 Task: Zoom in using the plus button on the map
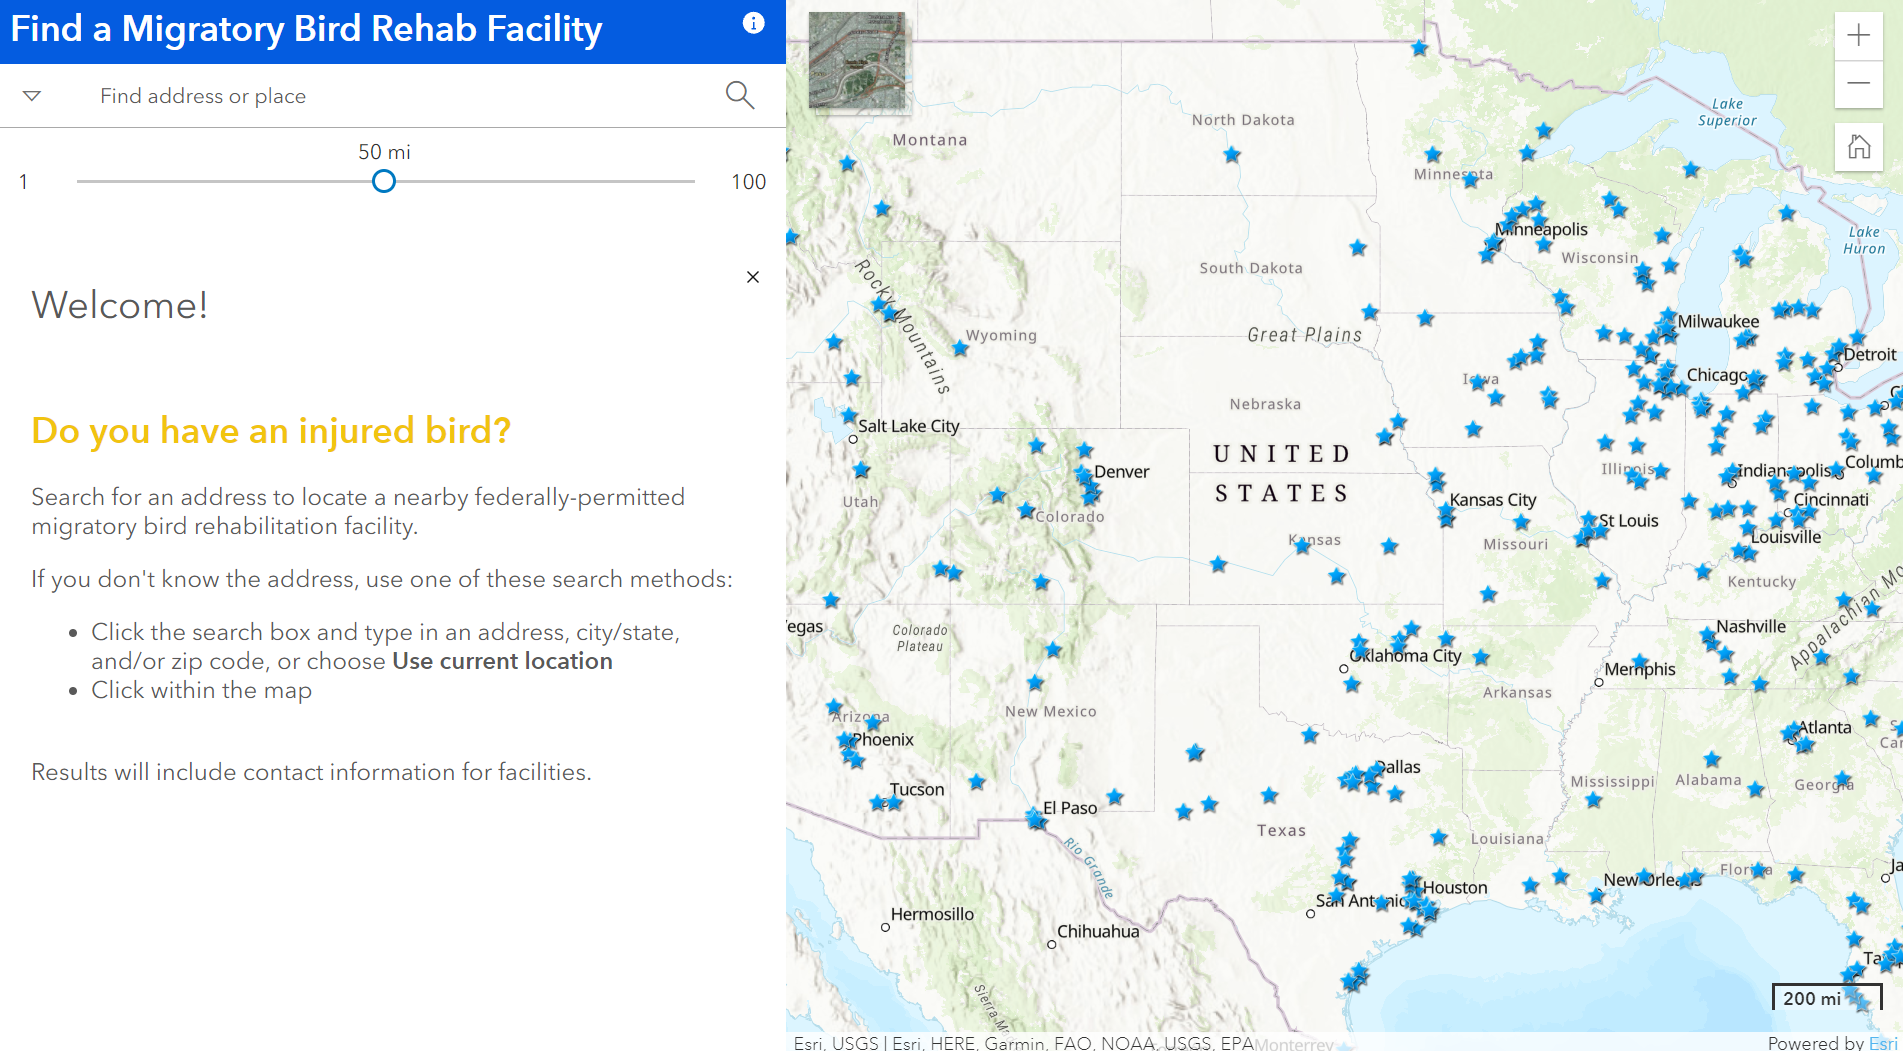click(1858, 34)
